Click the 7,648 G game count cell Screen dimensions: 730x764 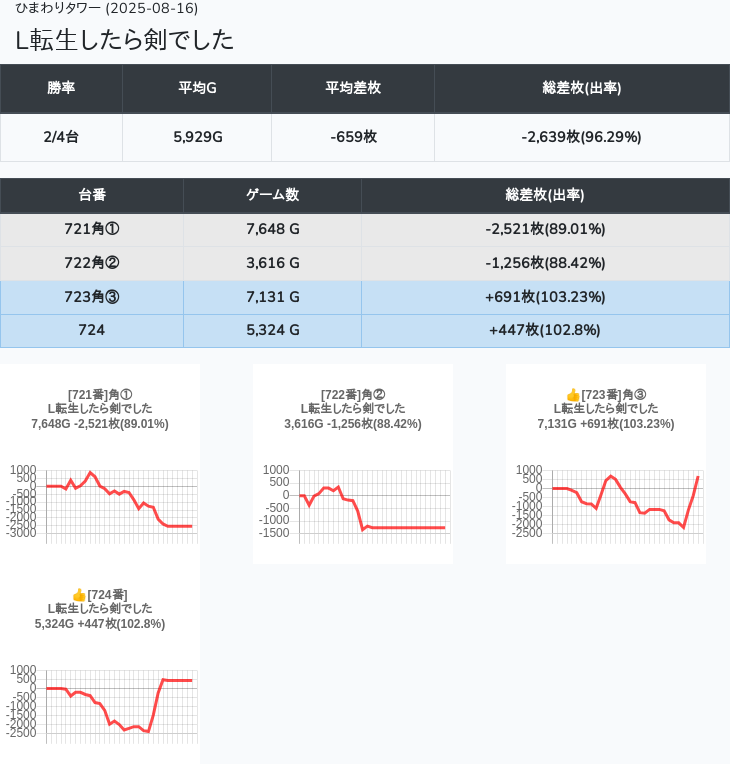click(272, 229)
